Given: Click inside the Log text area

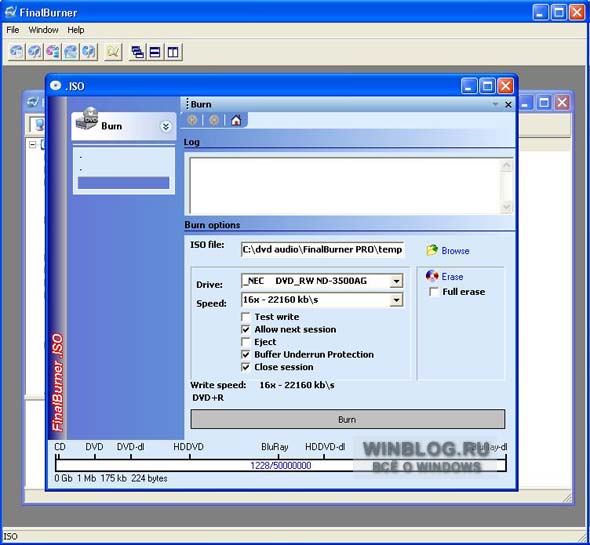Looking at the screenshot, I should click(x=345, y=186).
